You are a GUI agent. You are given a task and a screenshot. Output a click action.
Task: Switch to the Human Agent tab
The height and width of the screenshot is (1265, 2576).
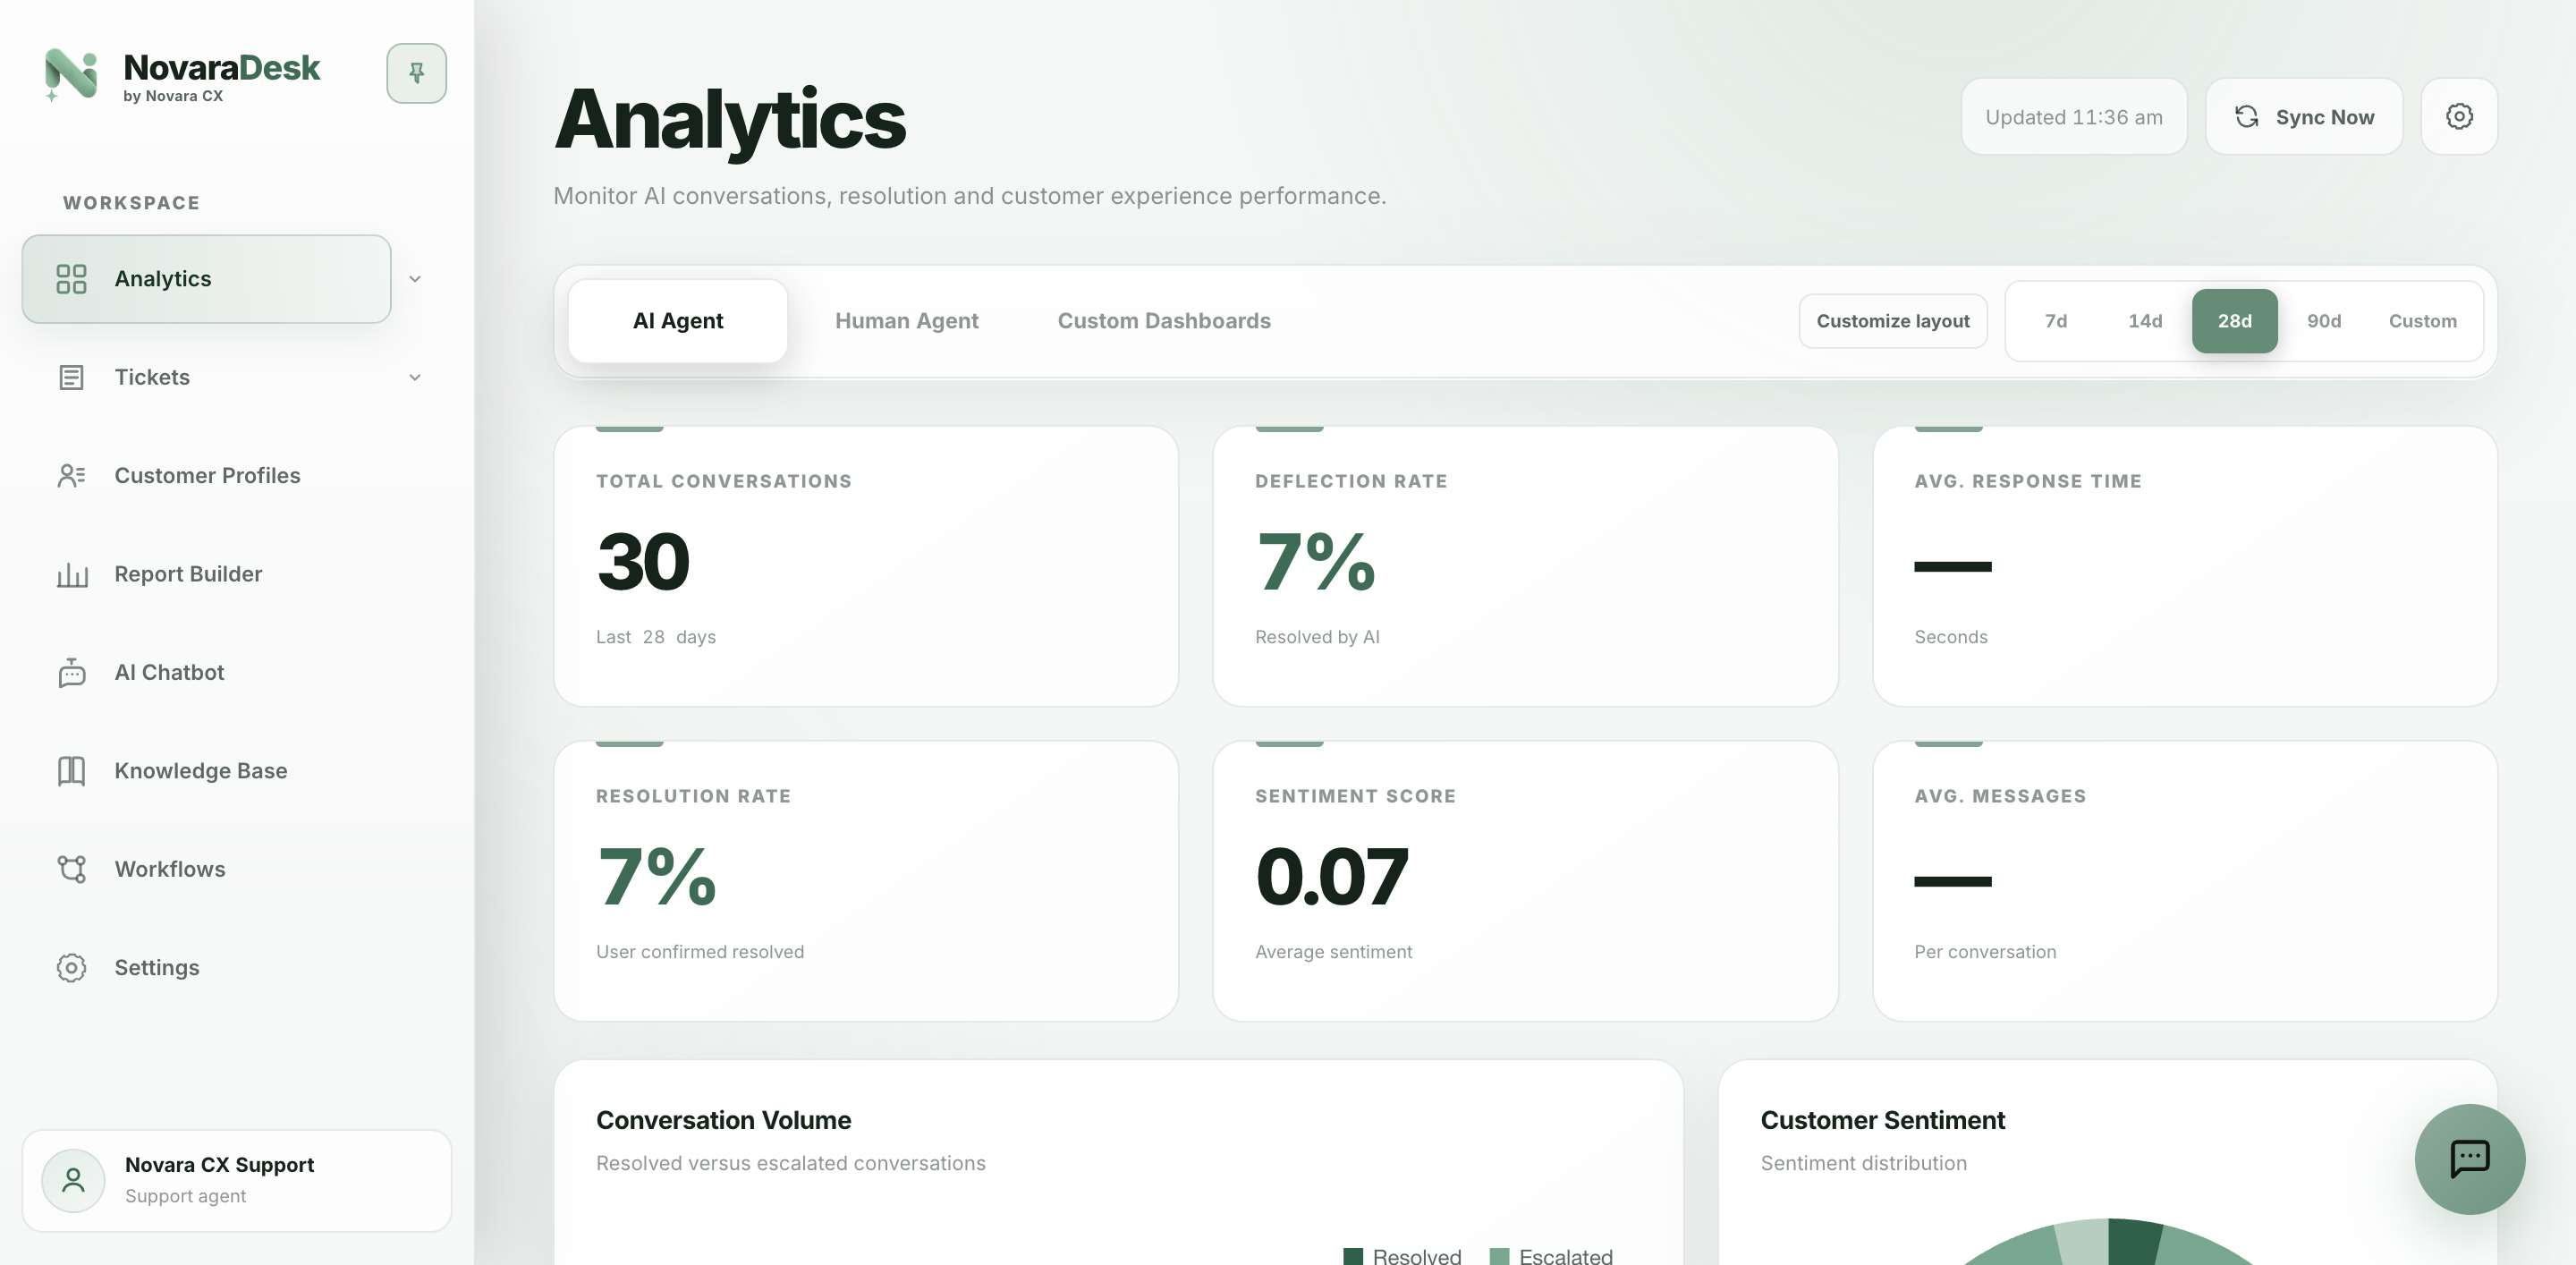tap(907, 321)
